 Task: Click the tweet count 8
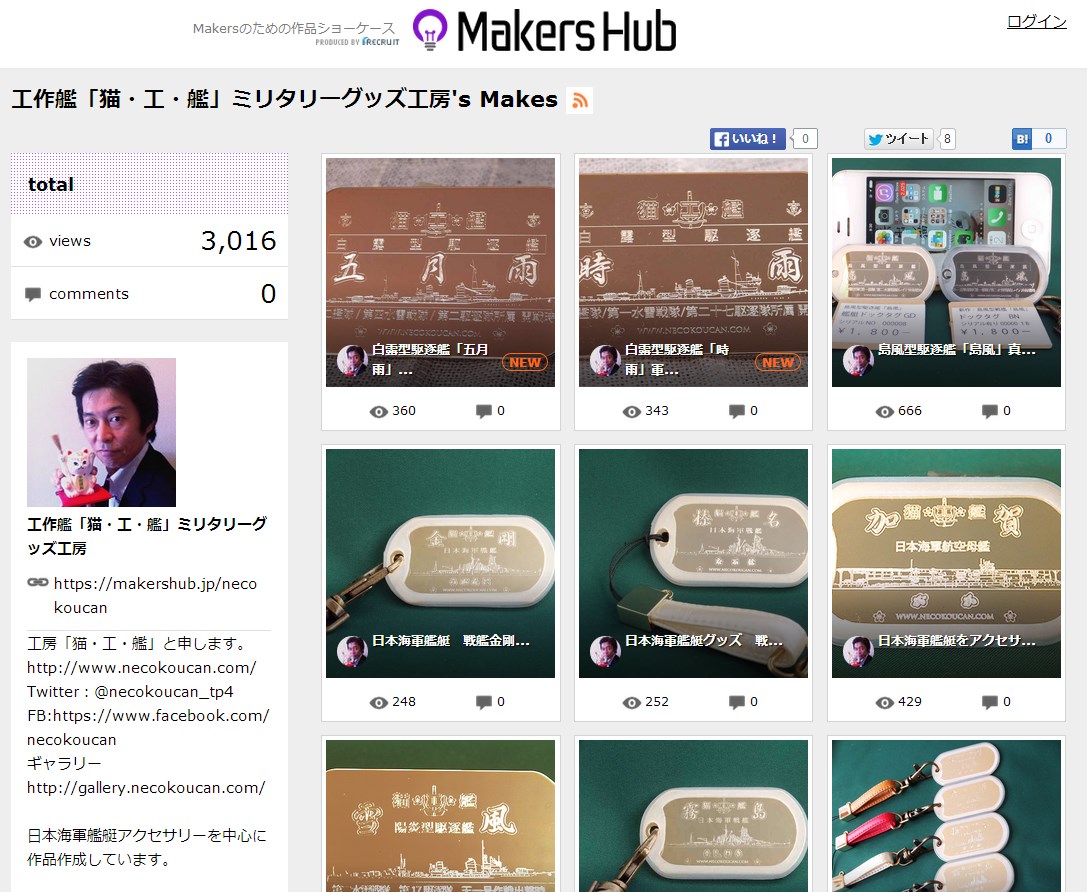click(x=947, y=139)
